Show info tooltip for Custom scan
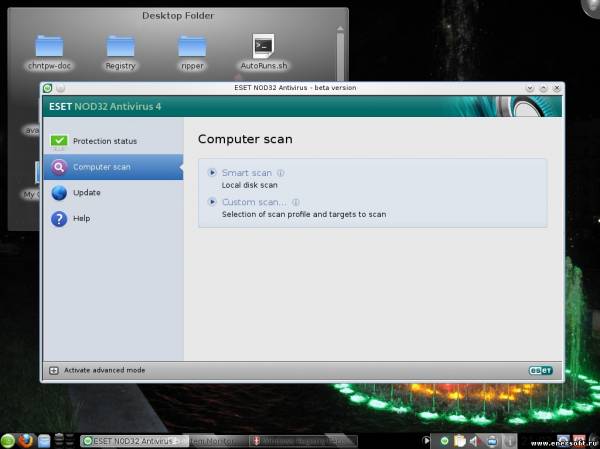 pyautogui.click(x=296, y=202)
